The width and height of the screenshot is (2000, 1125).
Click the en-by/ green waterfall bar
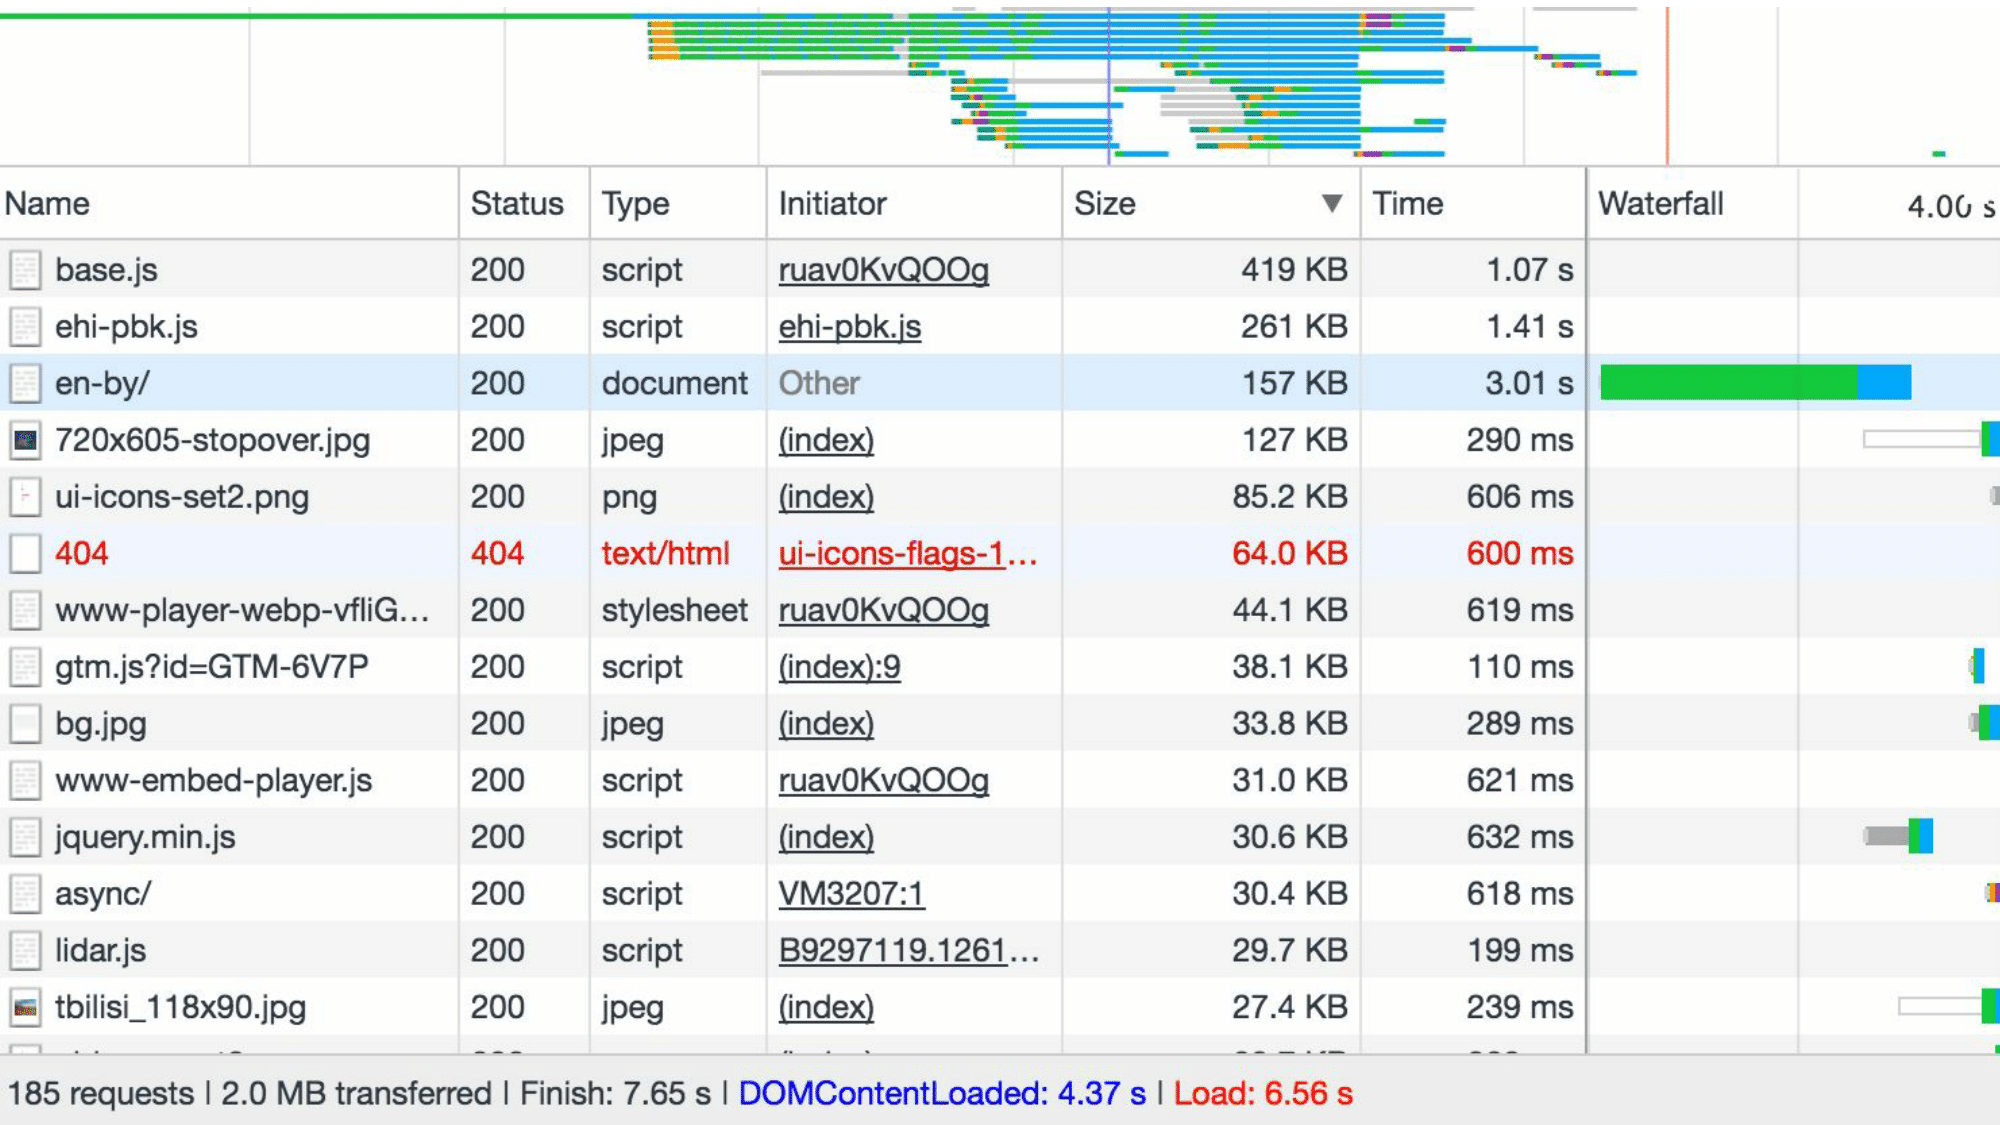click(1728, 383)
